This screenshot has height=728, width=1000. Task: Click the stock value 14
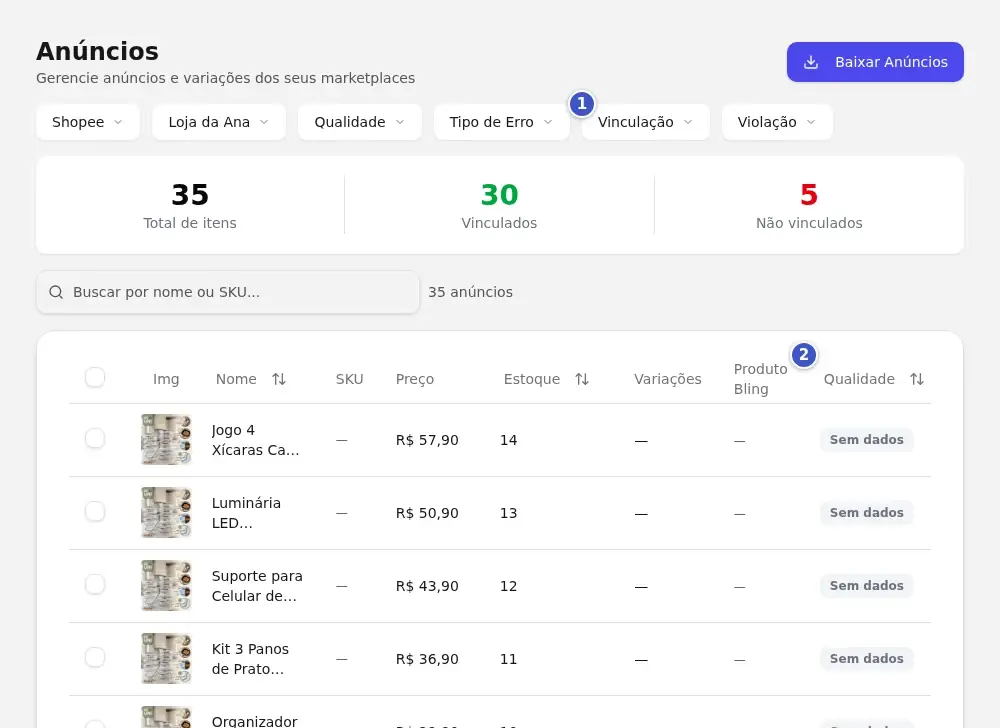coord(508,440)
